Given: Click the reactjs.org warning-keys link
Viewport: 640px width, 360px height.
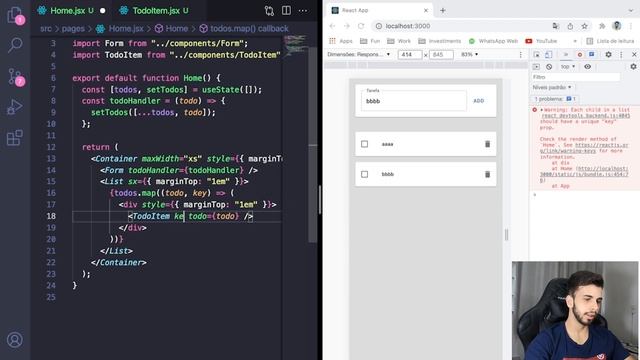Looking at the screenshot, I should pos(584,148).
